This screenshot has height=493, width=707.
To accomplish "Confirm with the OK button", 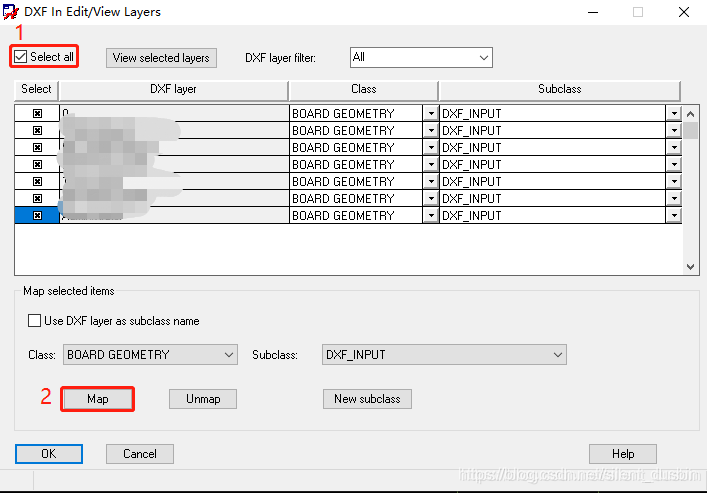I will (x=49, y=454).
